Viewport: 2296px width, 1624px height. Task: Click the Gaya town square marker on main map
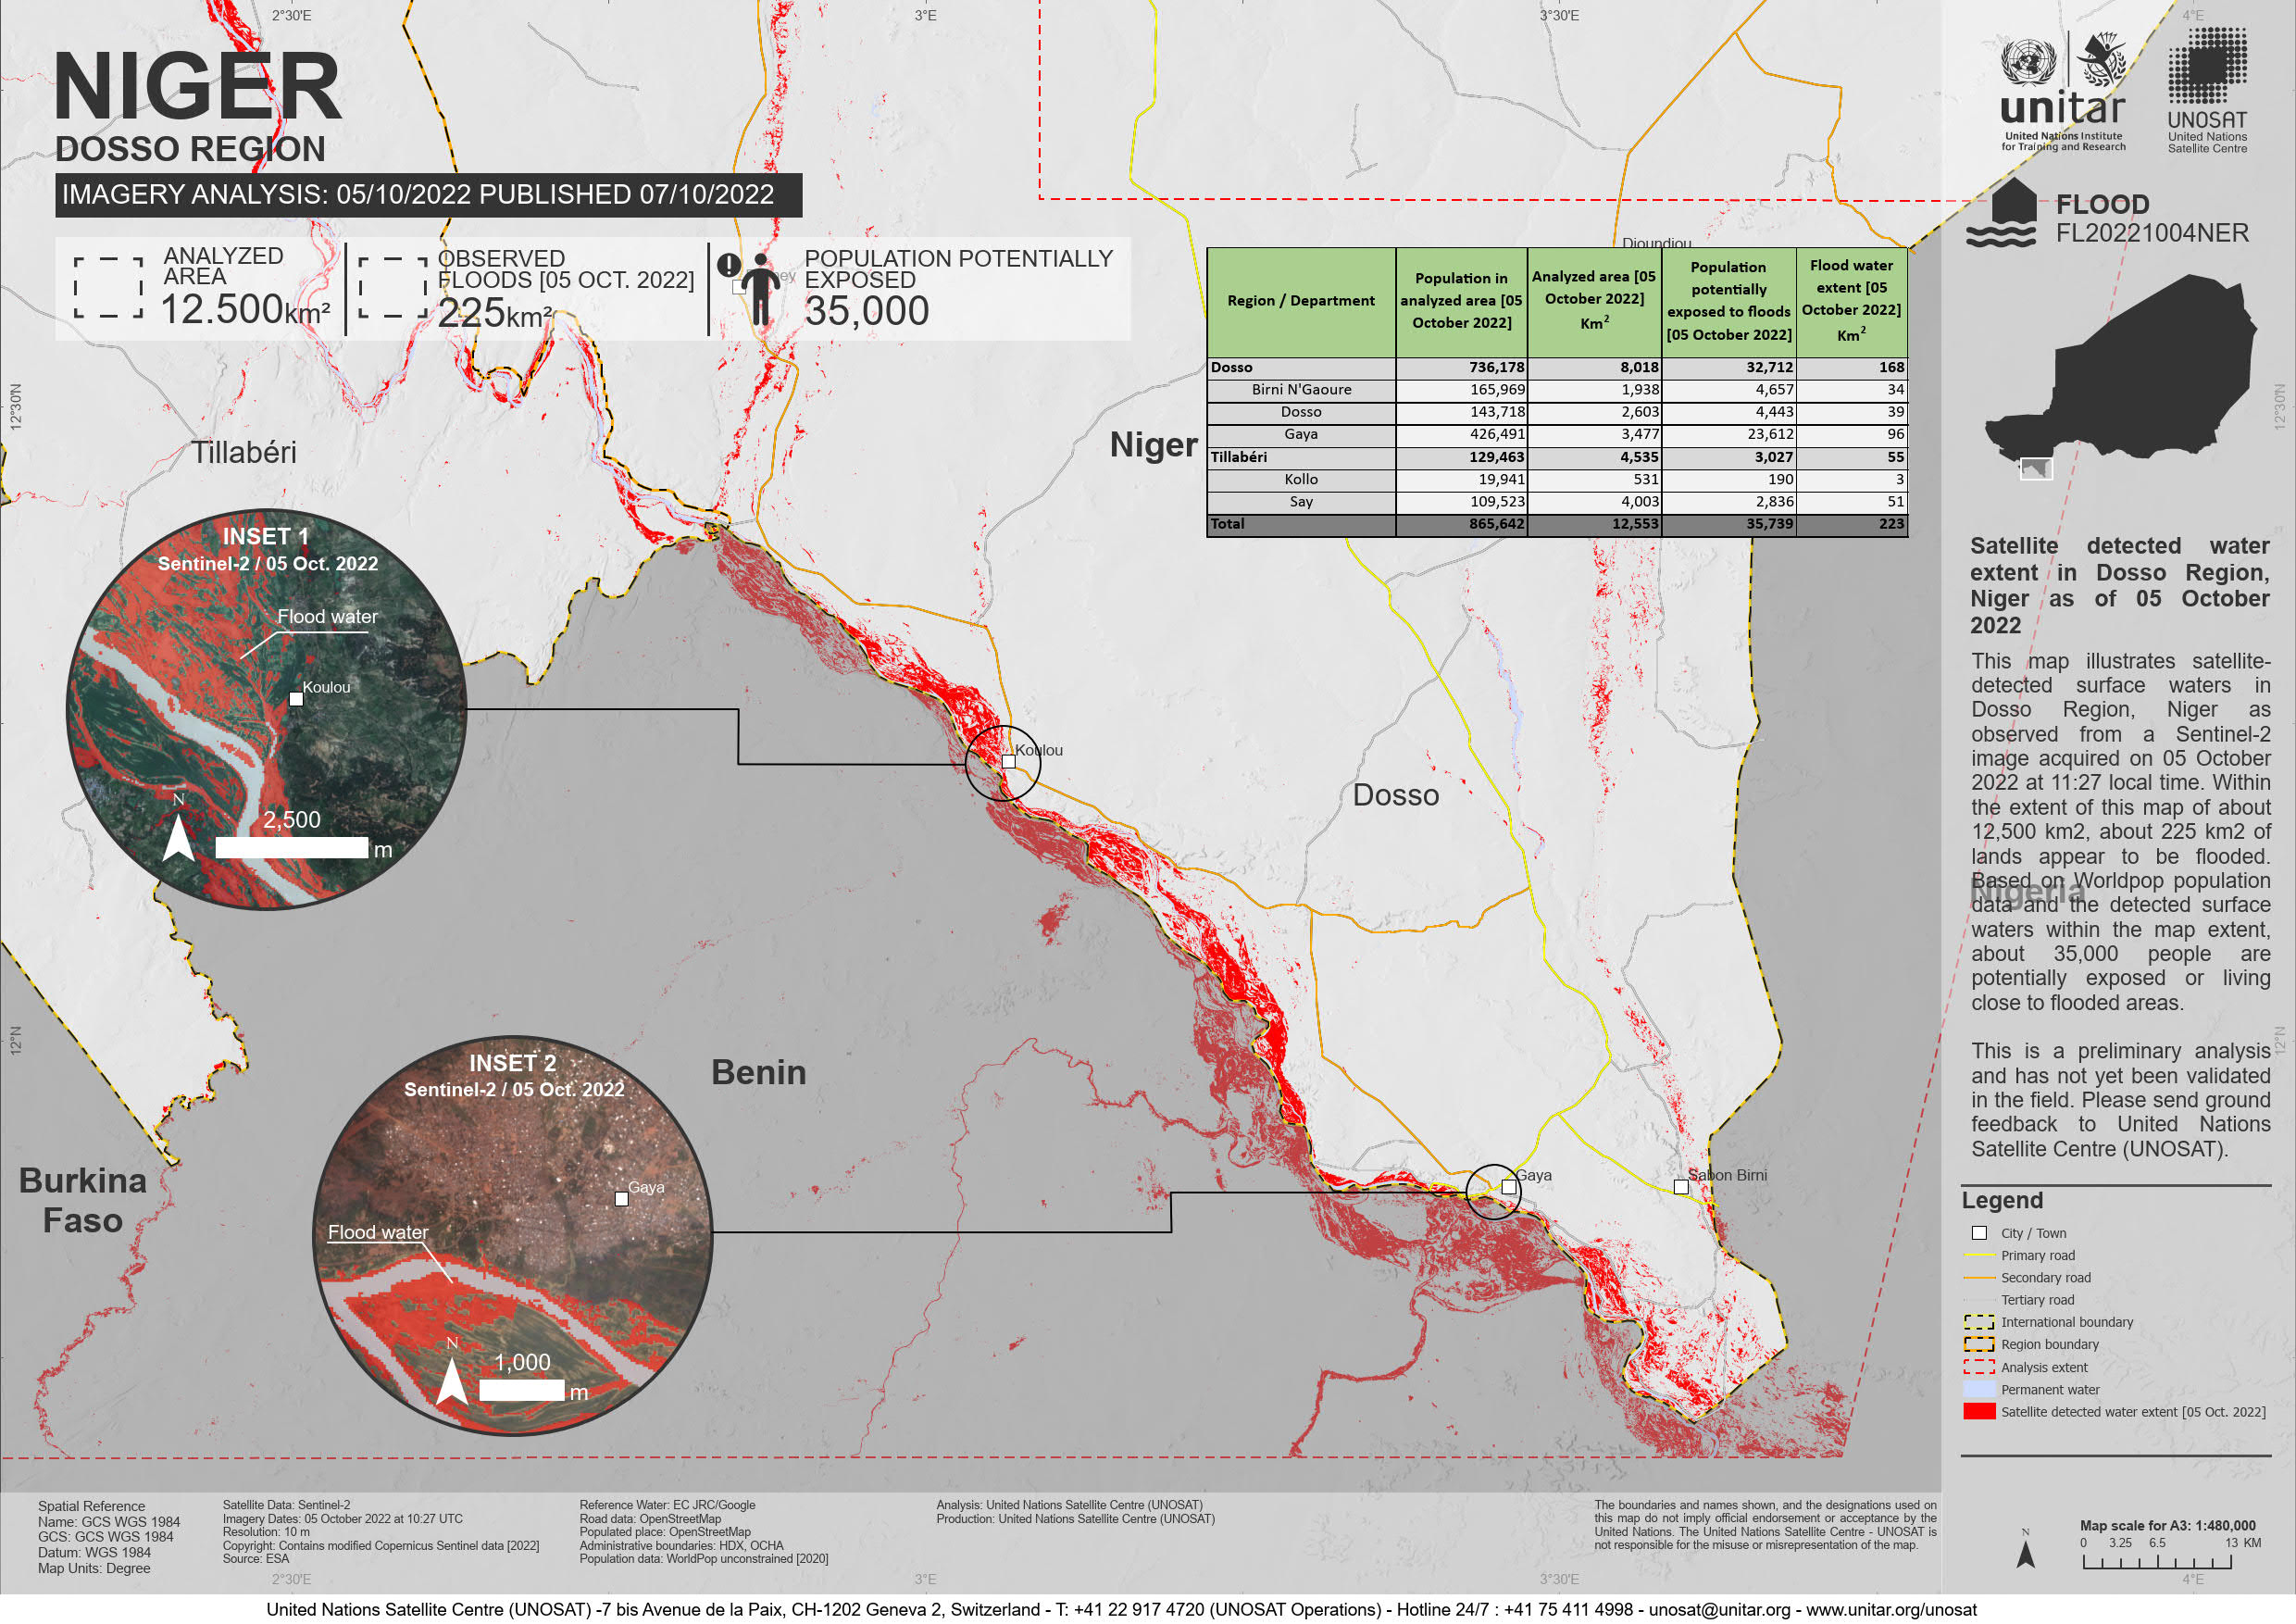1508,1187
